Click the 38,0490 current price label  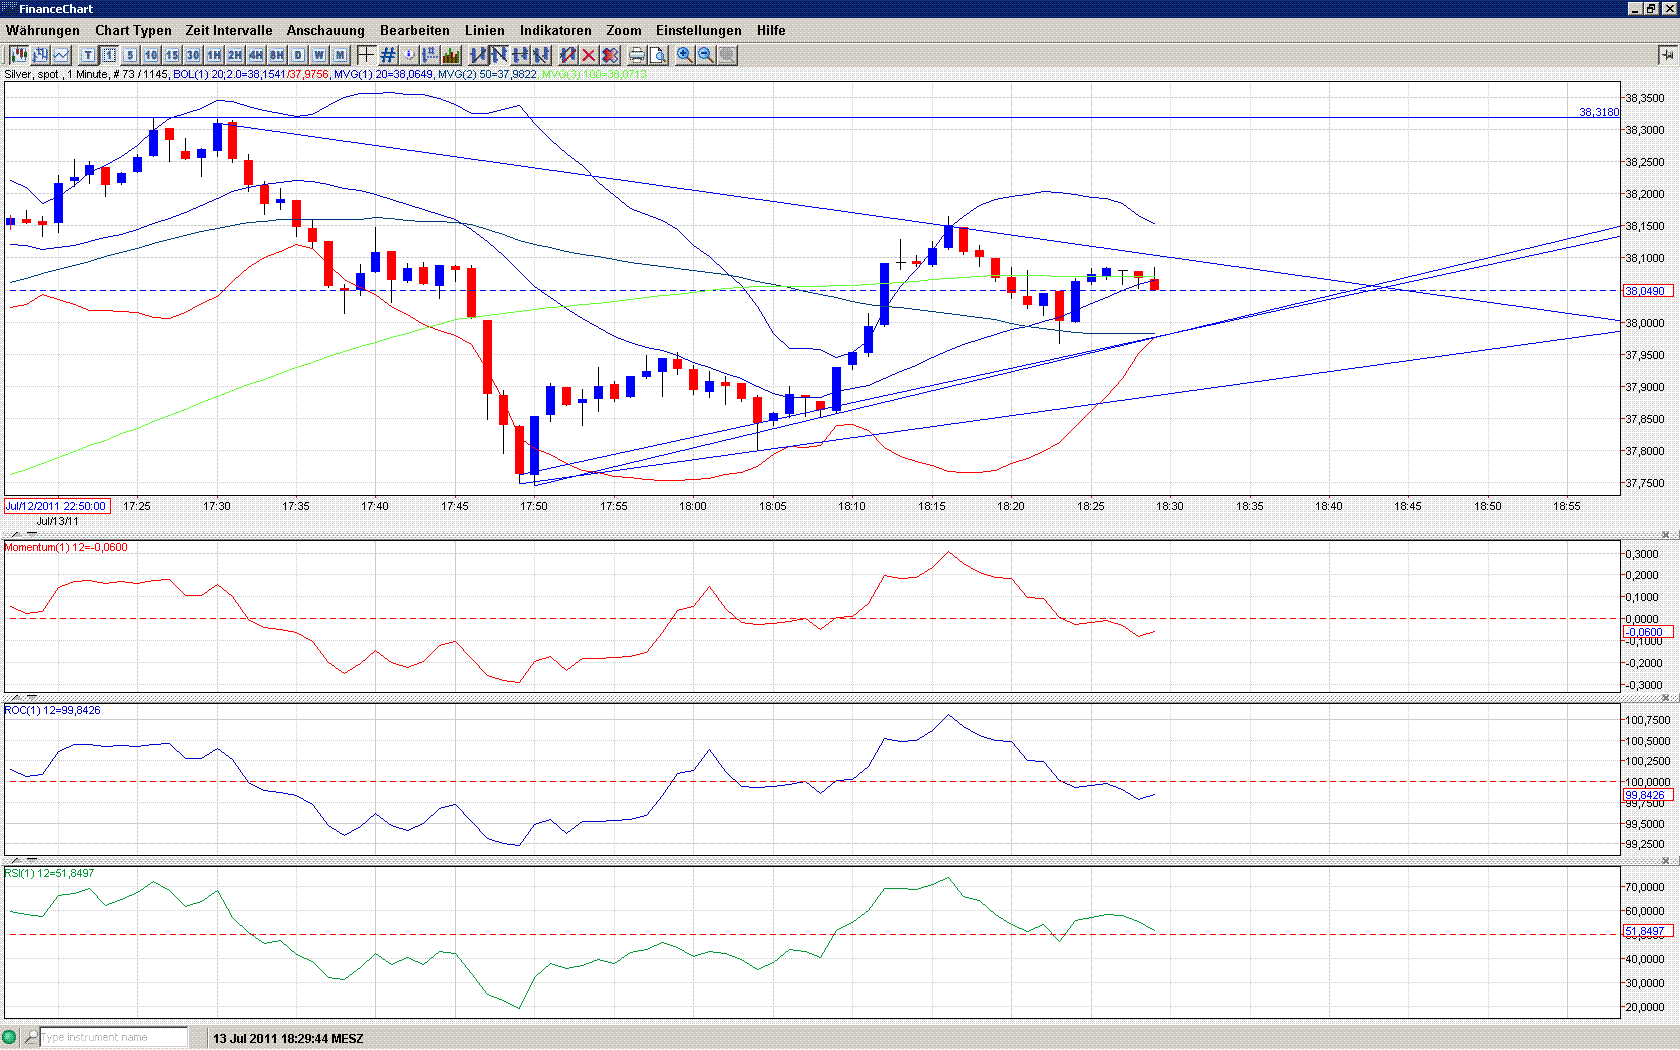1646,291
